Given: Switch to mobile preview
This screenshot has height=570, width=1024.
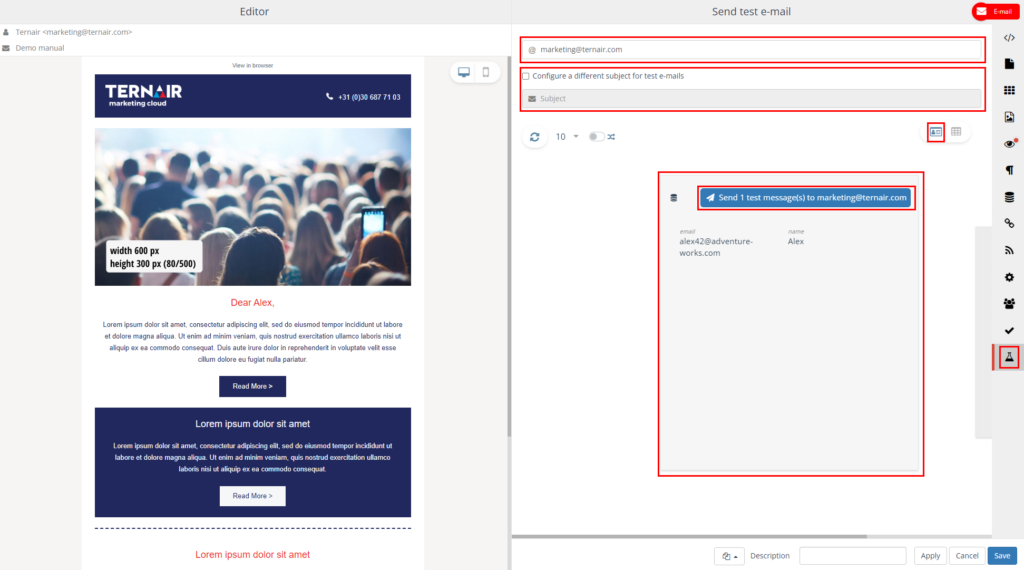Looking at the screenshot, I should (x=486, y=72).
